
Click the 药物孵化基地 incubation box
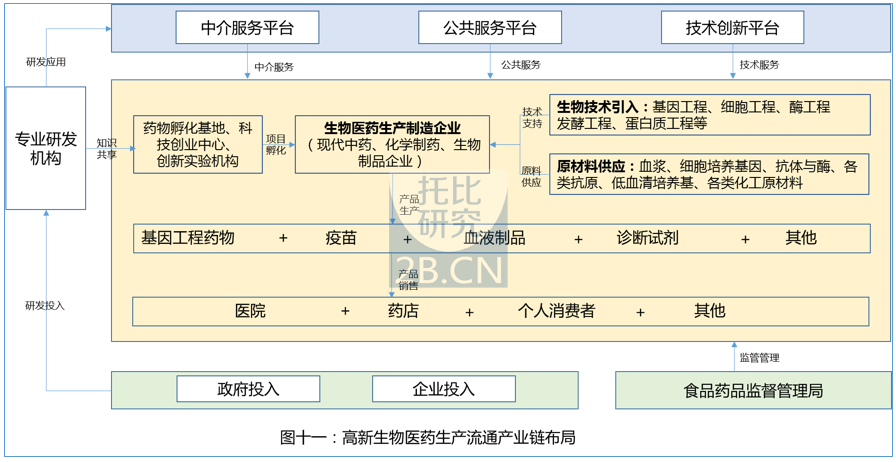(x=197, y=144)
